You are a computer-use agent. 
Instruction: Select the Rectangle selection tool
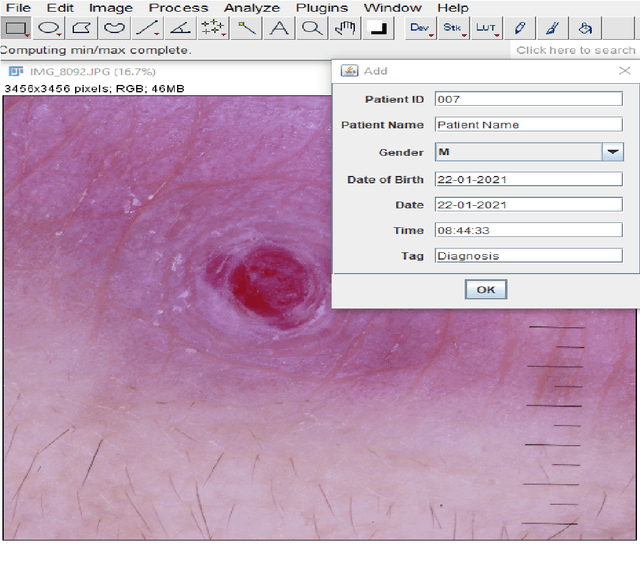[x=16, y=28]
